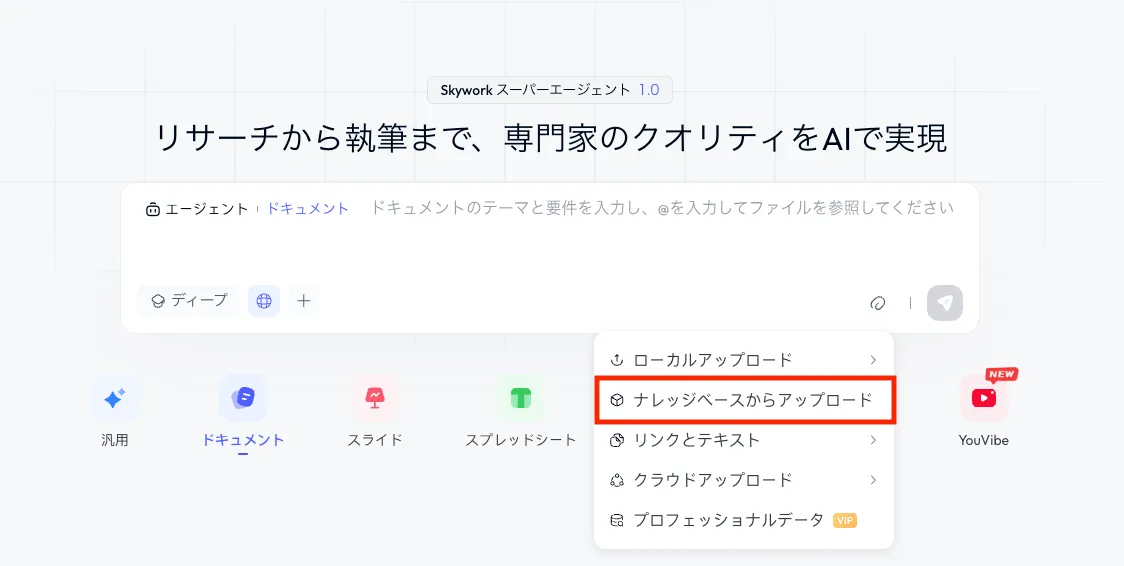Click the blue ドキュメント tag link

pos(307,209)
